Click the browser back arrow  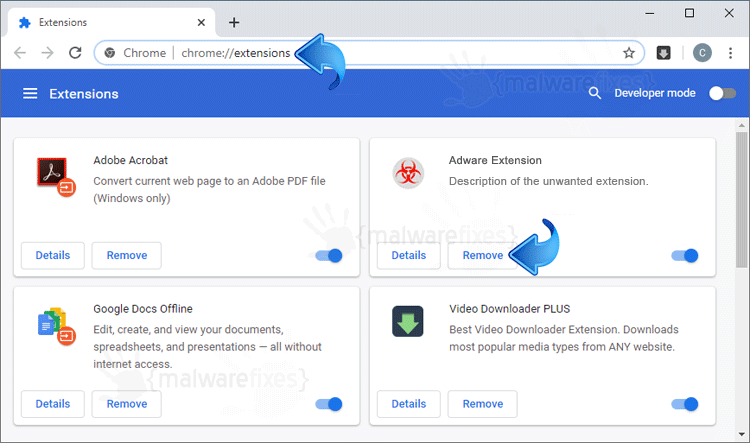tap(20, 53)
